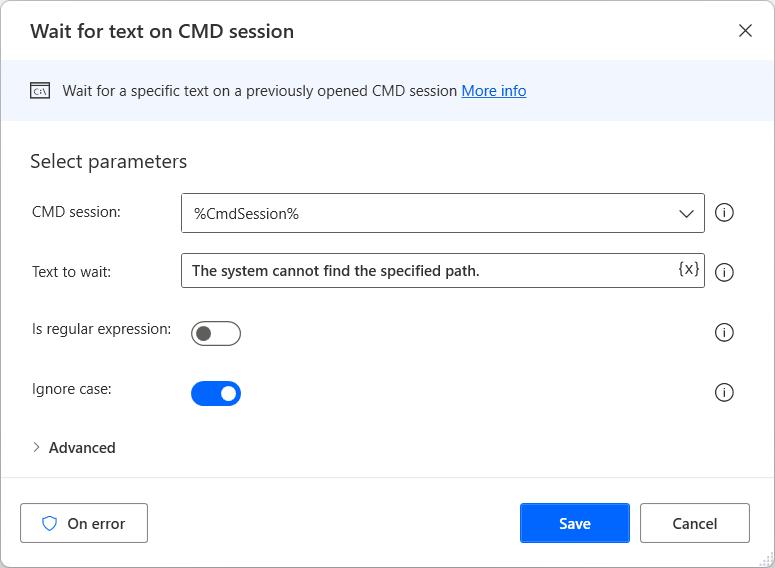Select the %CmdSession% combo box
The width and height of the screenshot is (775, 568).
[430, 213]
